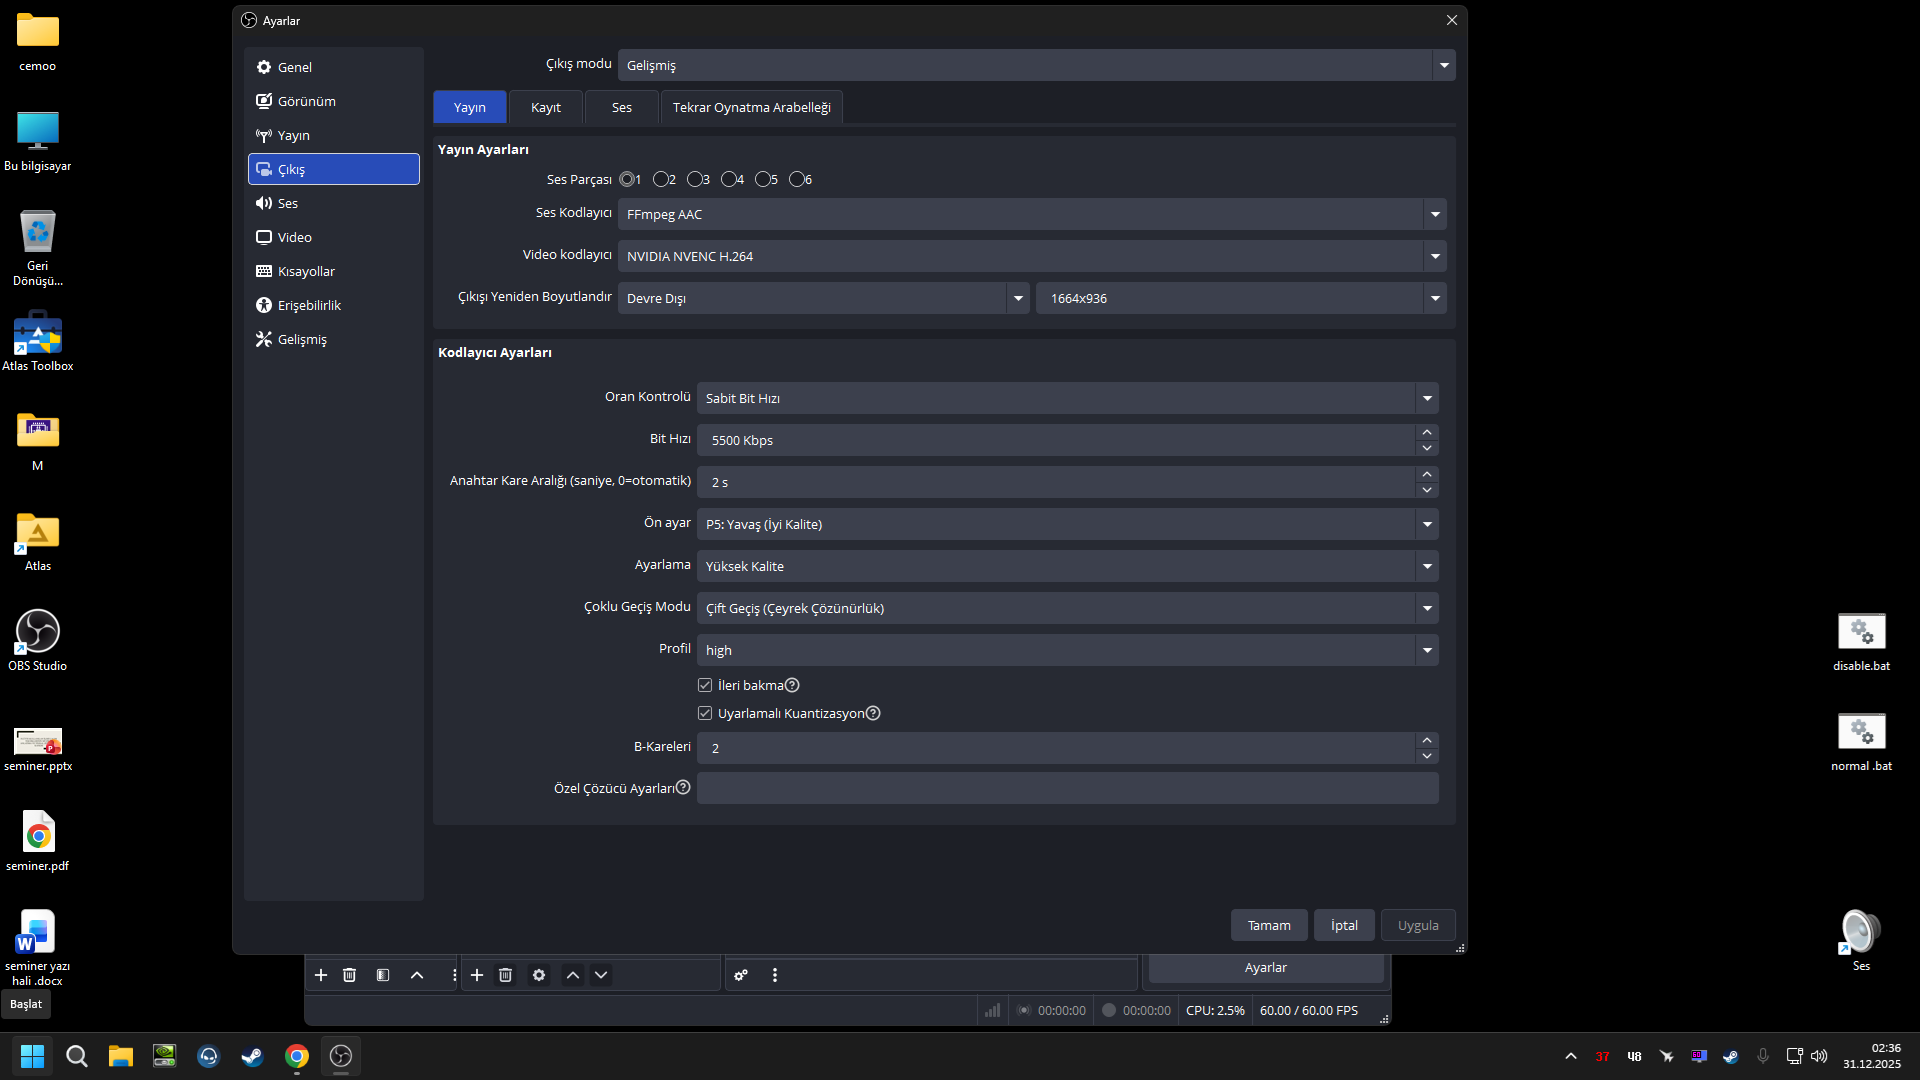
Task: Open scene filters icon in OBS main window
Action: click(383, 975)
